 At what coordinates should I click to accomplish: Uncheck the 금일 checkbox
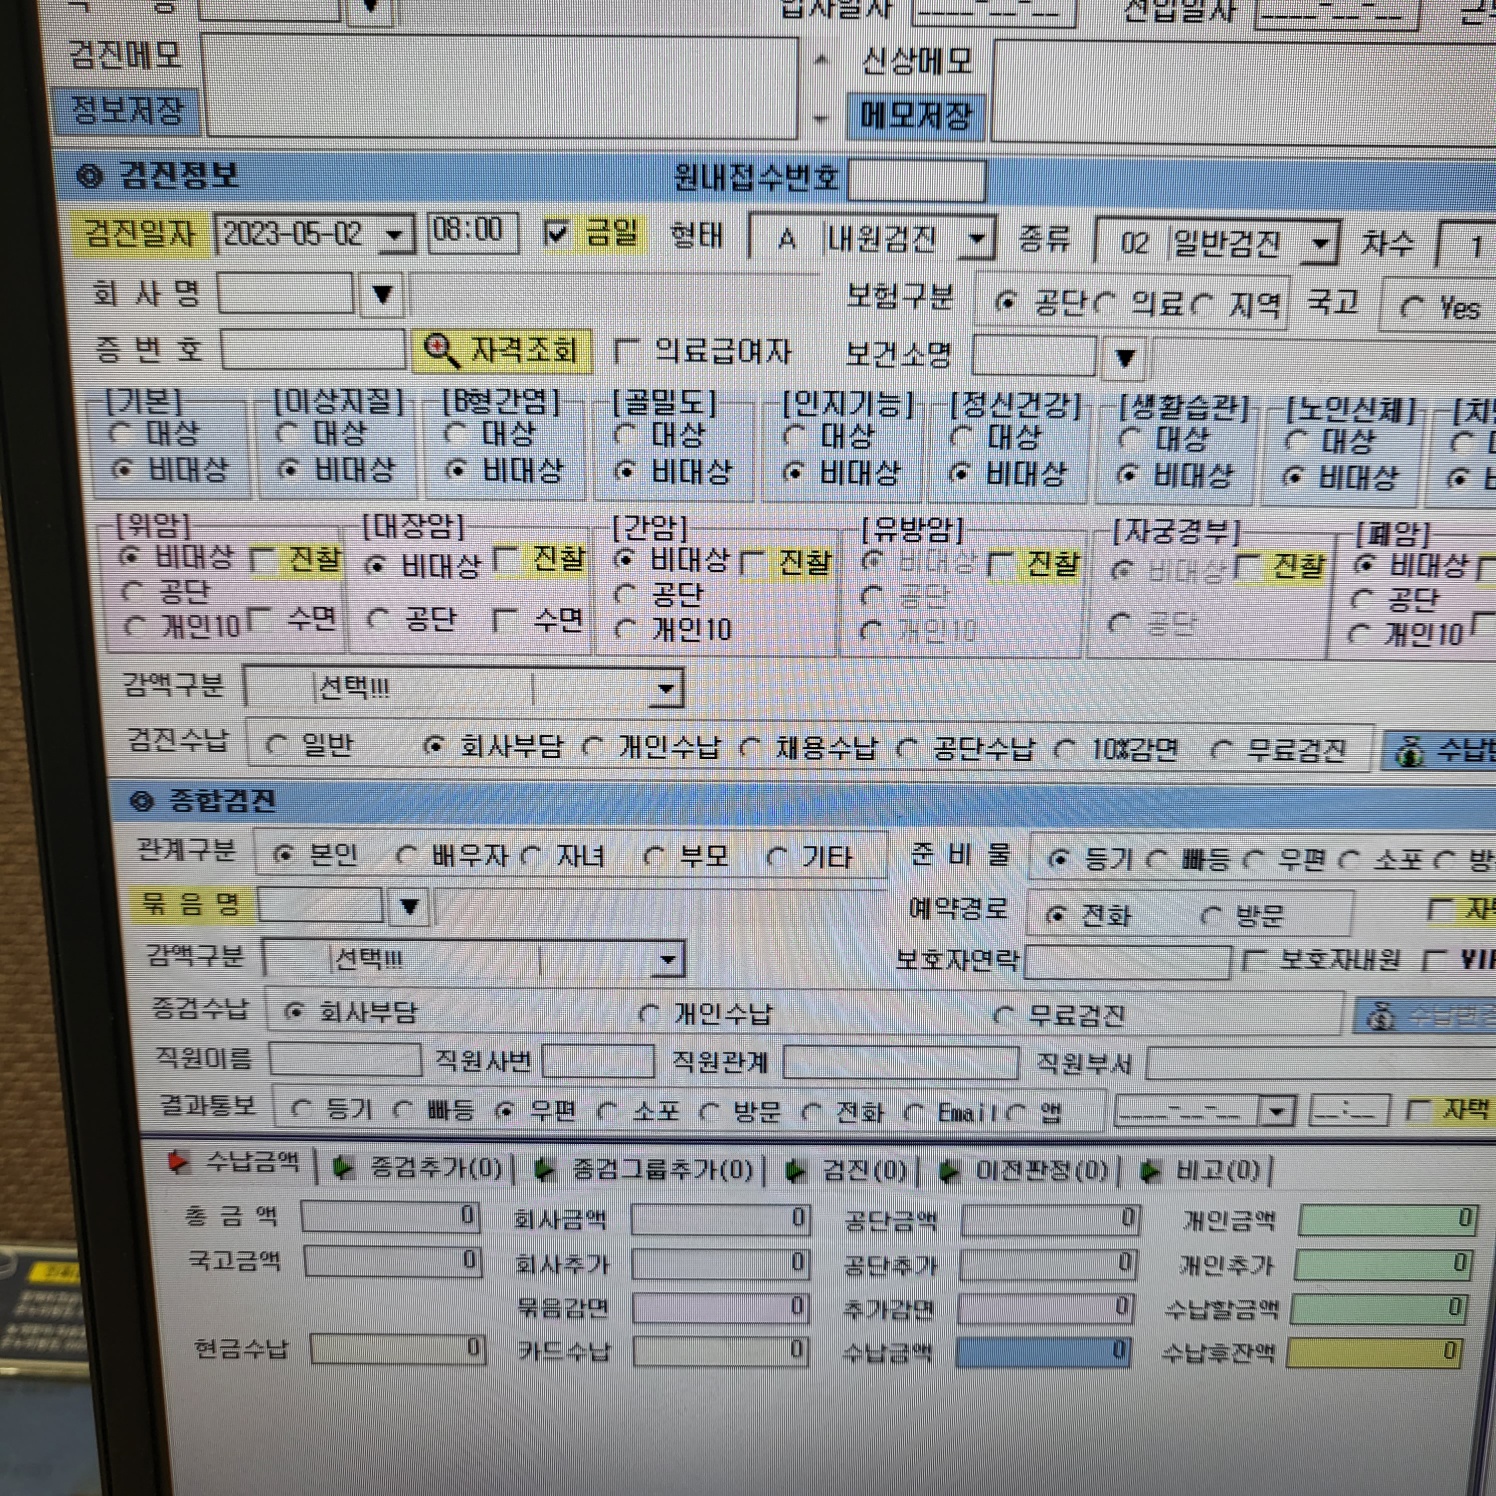(x=556, y=234)
